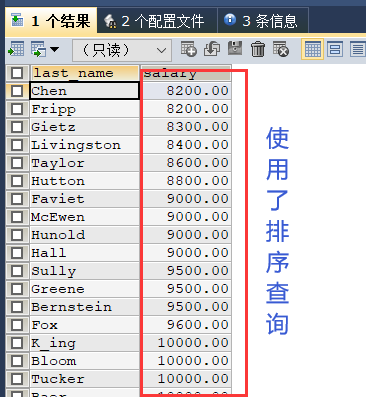Select the Tucker name cell

pyautogui.click(x=85, y=379)
